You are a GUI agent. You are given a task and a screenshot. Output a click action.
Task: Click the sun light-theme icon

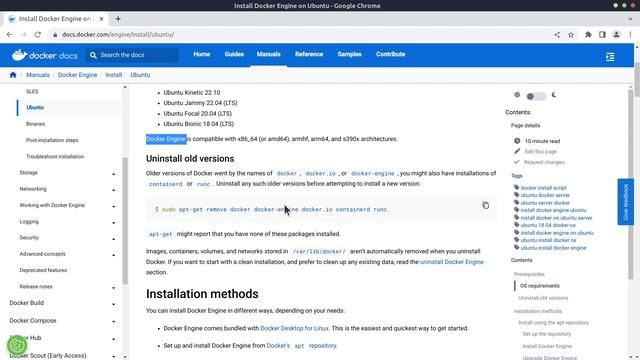[517, 95]
